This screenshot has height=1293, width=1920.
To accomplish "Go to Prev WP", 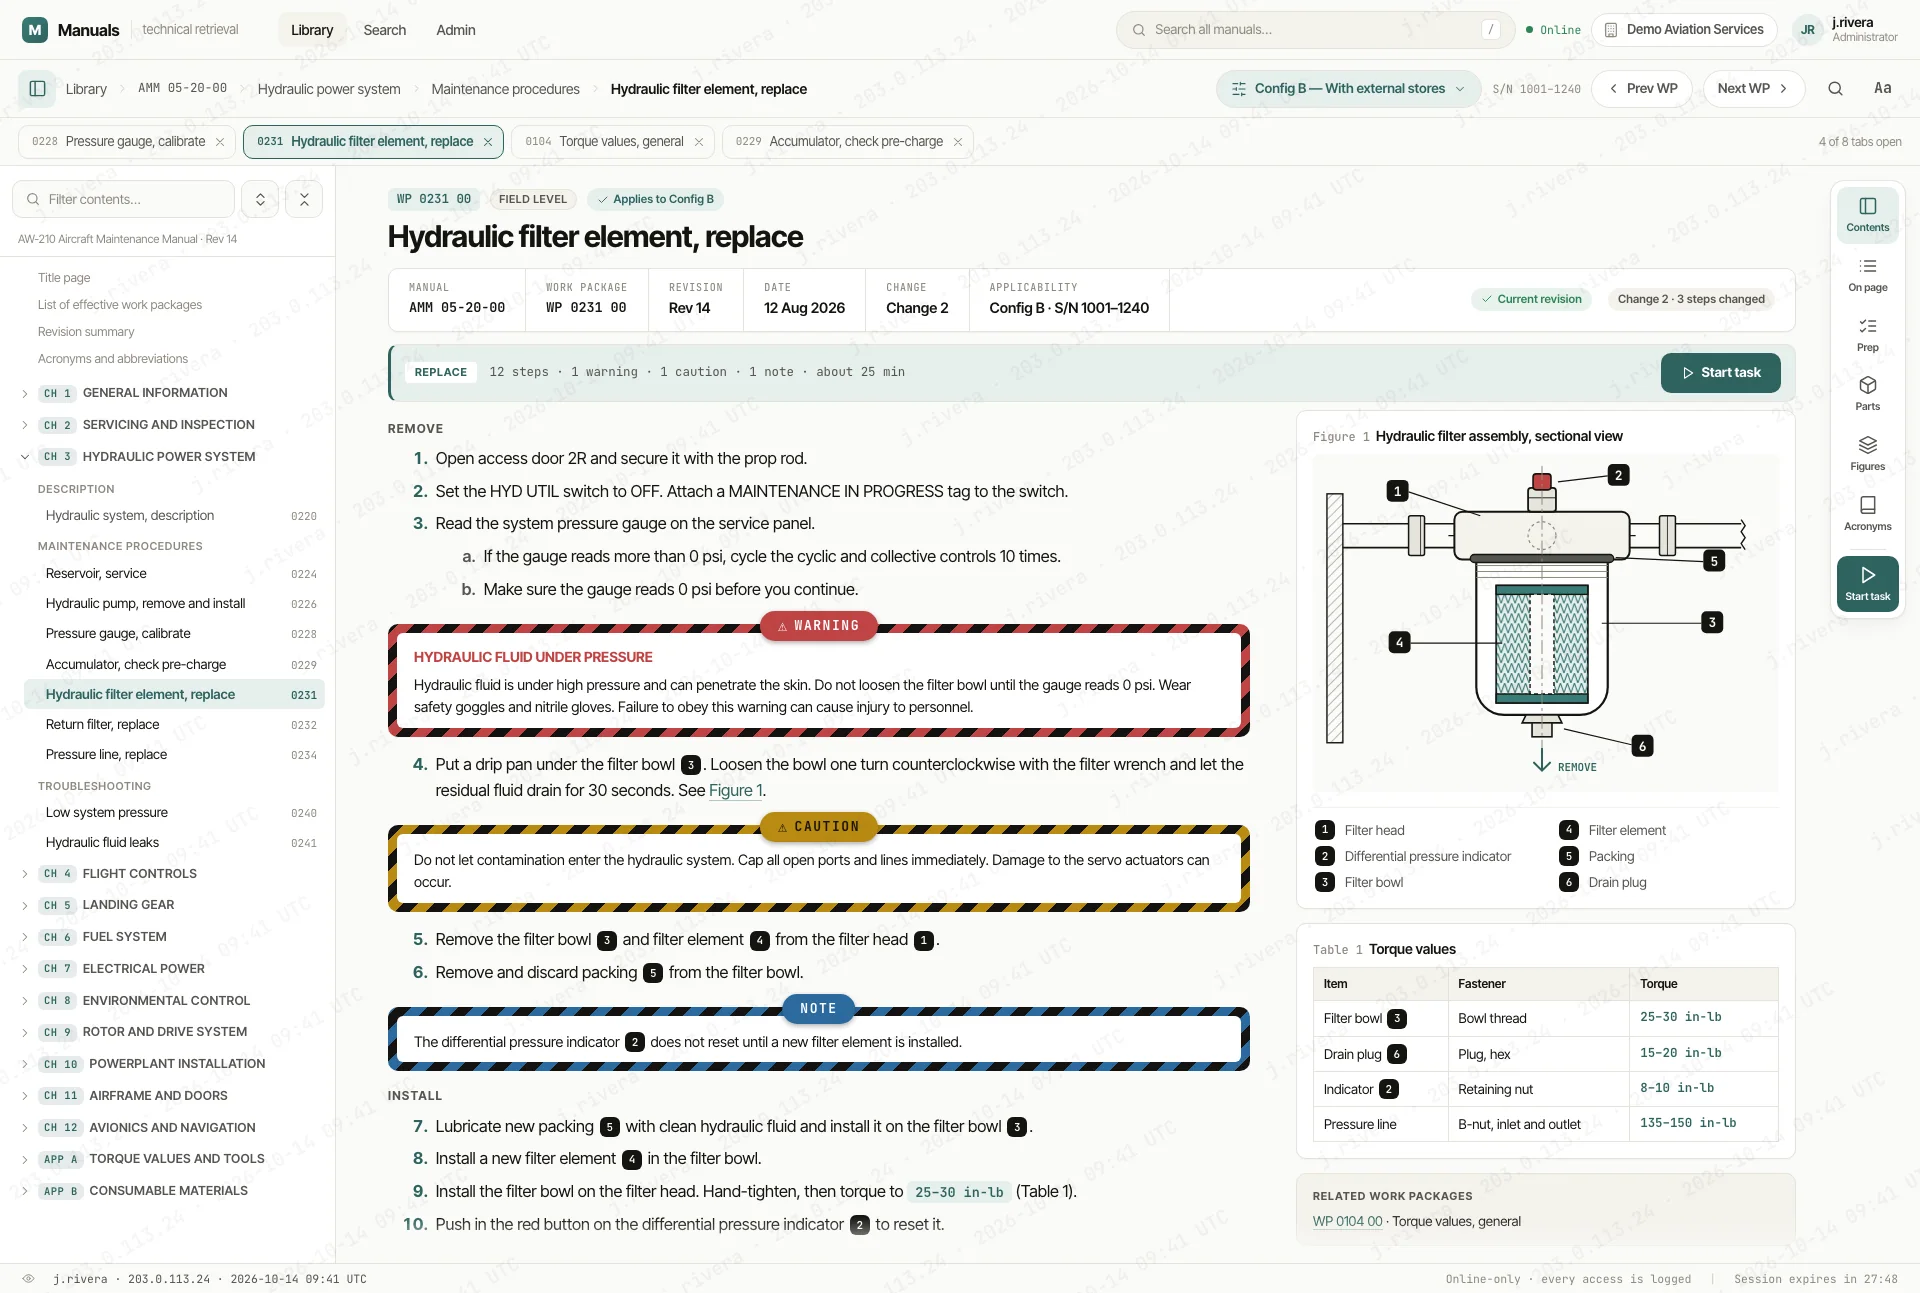I will point(1642,89).
